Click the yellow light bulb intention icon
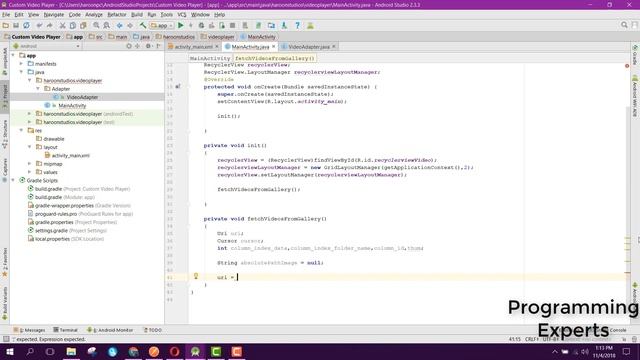Screen dimensions: 640x360 click(x=196, y=276)
